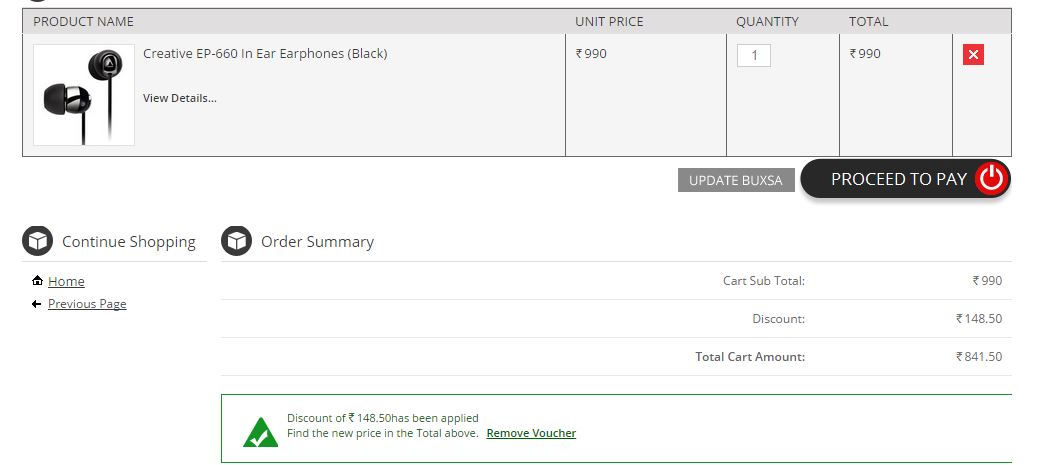Screen dimensions: 1044x465
Task: Open the Creative EP-660 In Ear Earphones link
Action: [265, 53]
